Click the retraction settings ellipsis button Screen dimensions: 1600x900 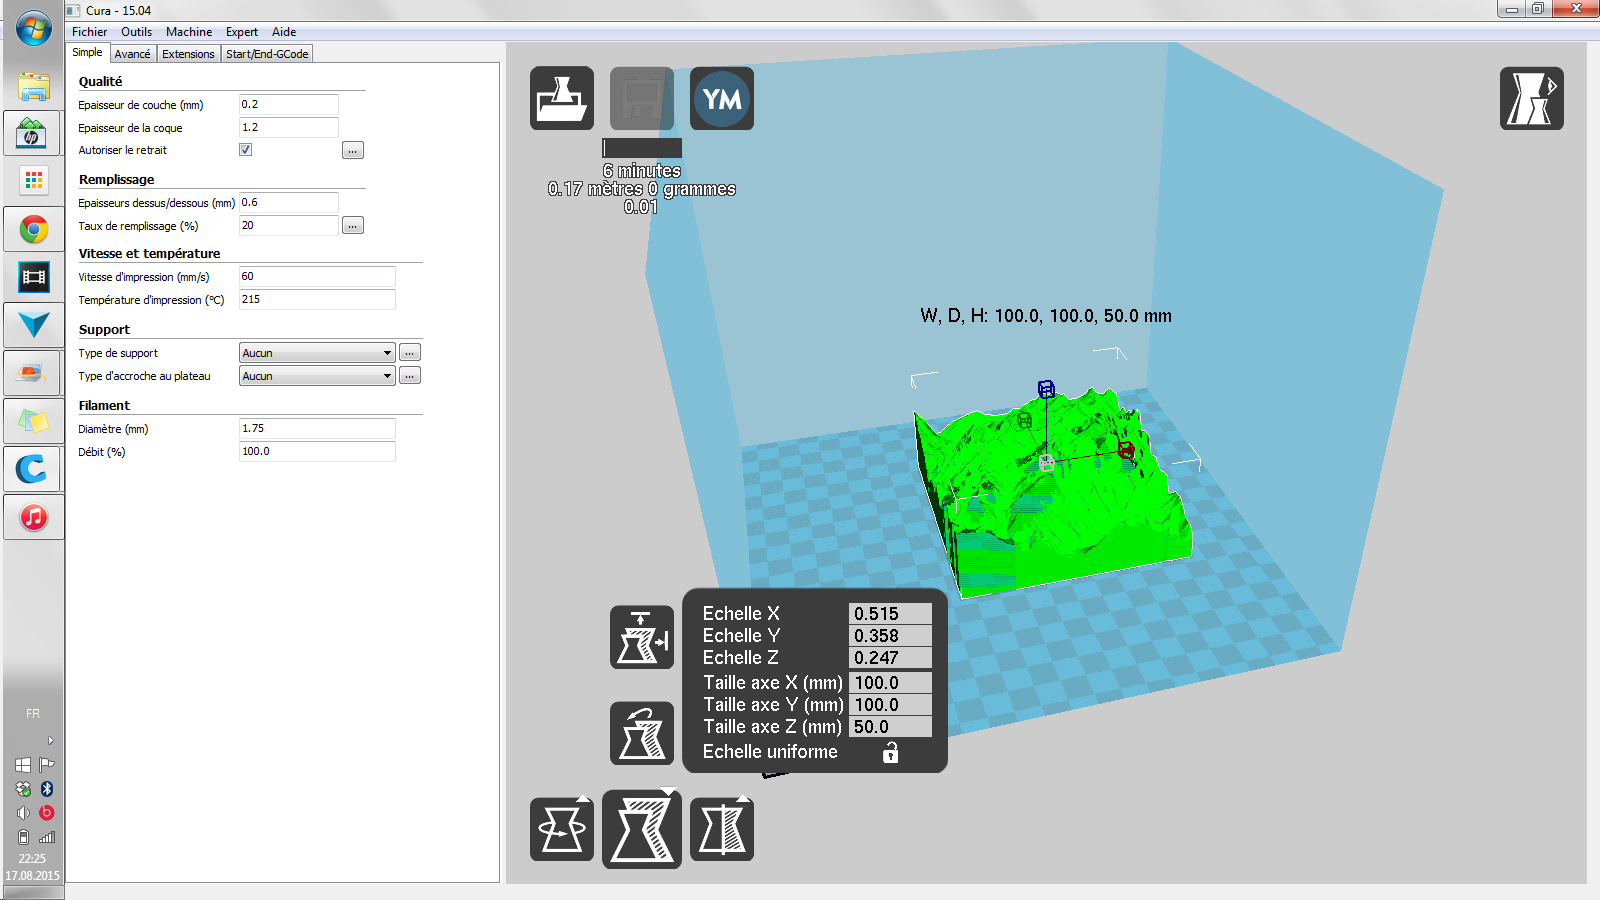coord(352,151)
